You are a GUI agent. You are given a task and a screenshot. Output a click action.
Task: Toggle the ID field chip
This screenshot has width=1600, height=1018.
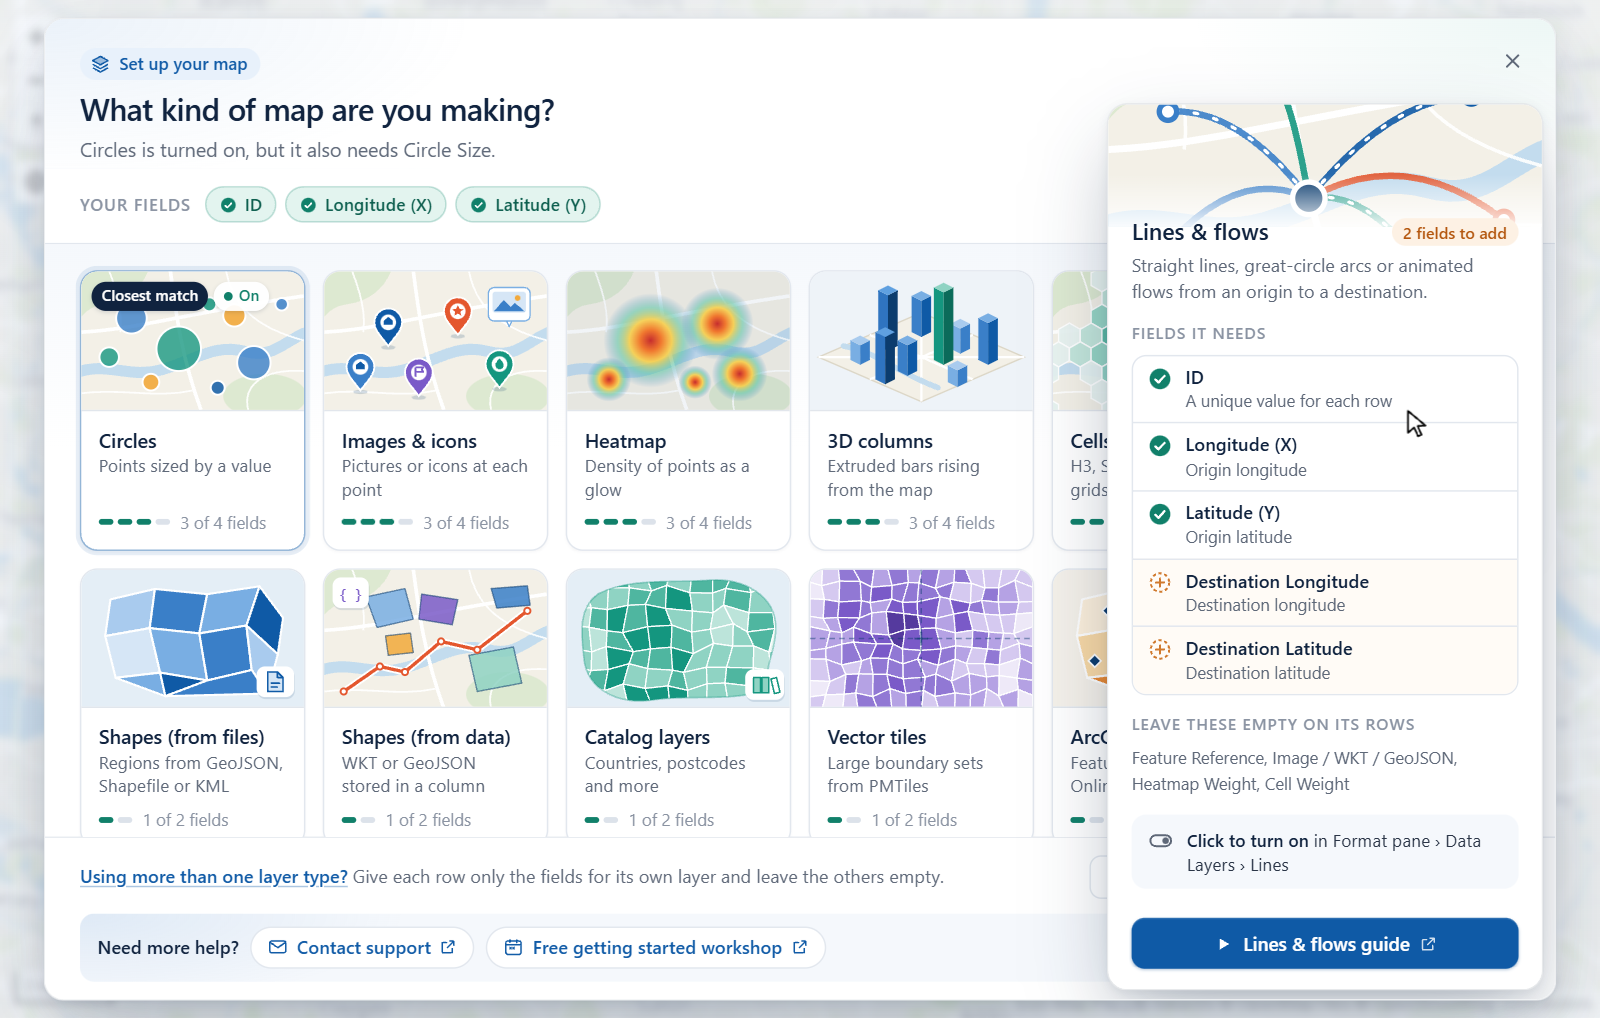[x=241, y=205]
